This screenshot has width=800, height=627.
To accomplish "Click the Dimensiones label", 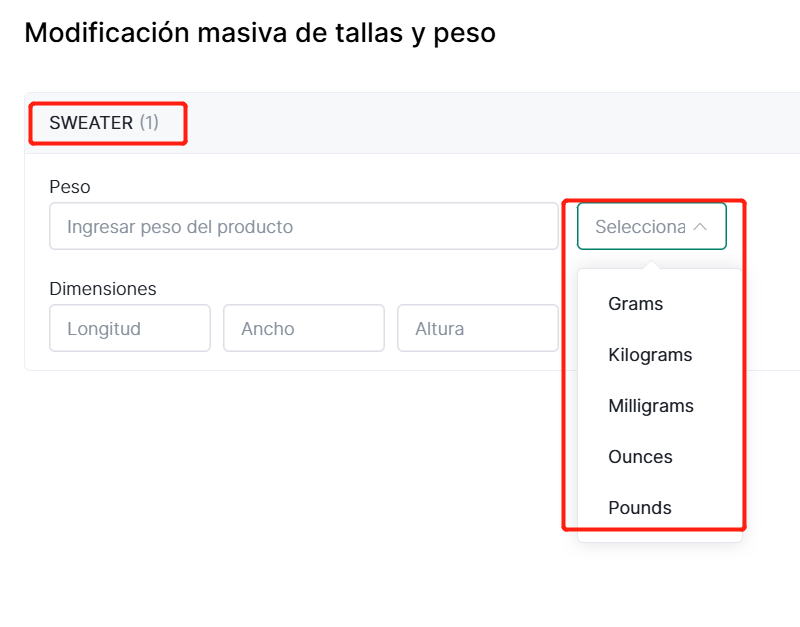I will coord(103,289).
